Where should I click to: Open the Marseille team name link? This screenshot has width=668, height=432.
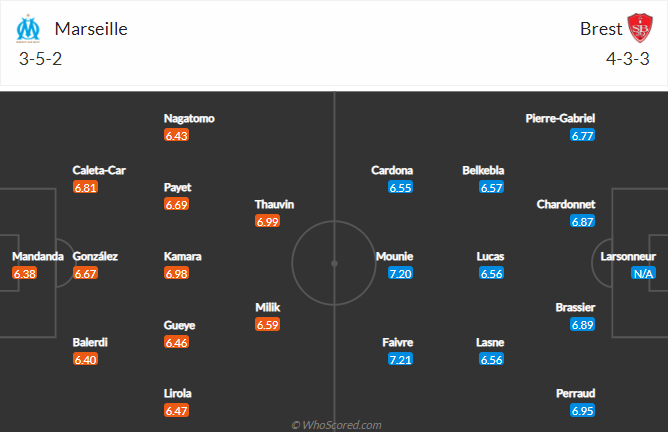tap(90, 28)
